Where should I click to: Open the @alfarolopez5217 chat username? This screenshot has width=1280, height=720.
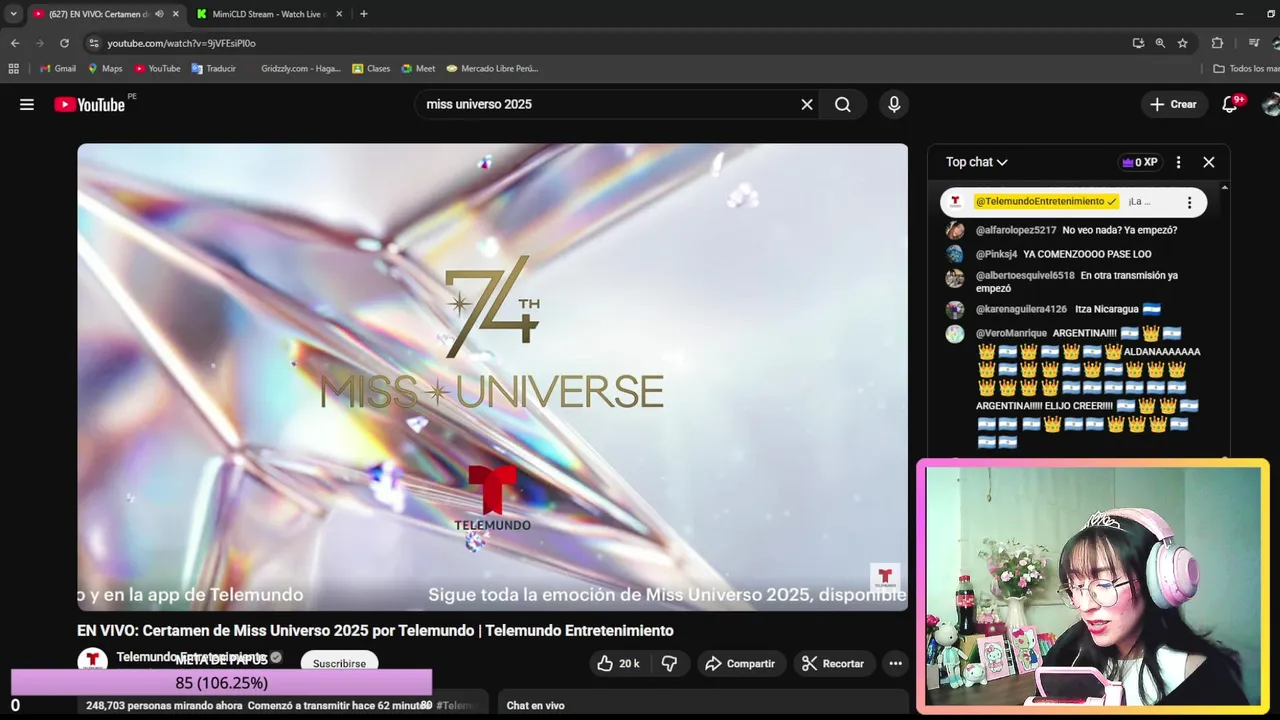tap(1016, 230)
